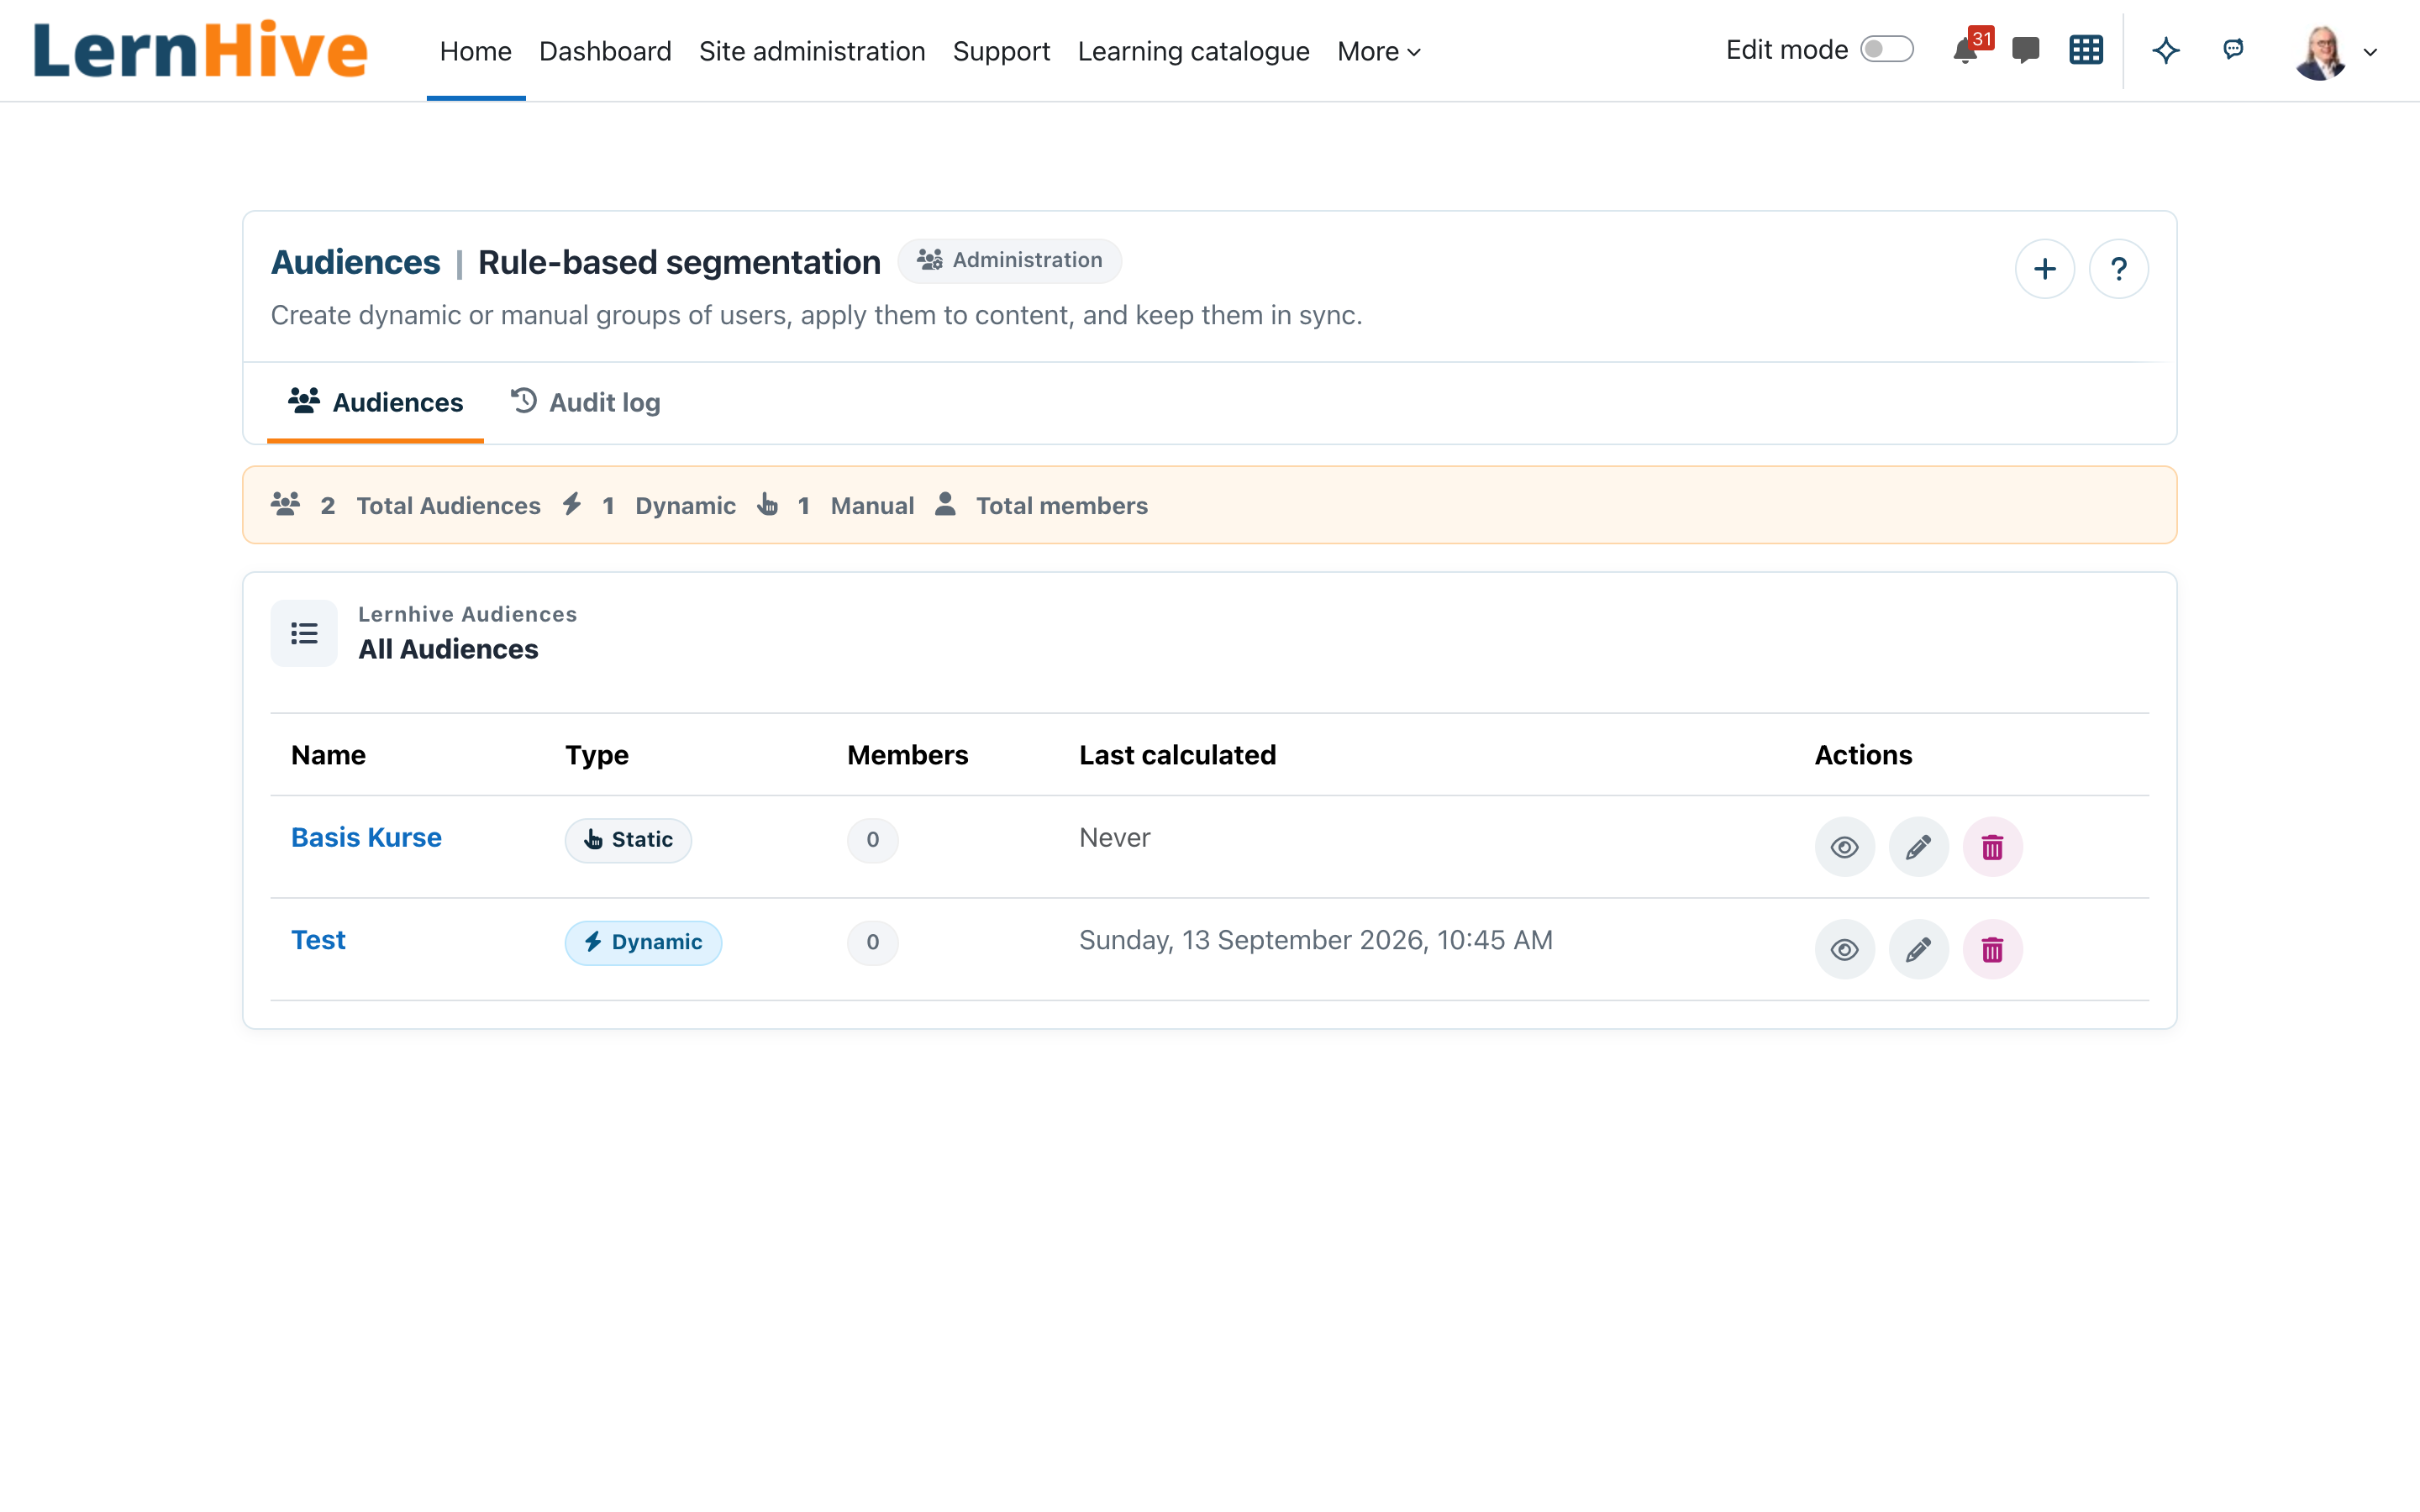
Task: Switch to the Audit log tab
Action: [585, 402]
